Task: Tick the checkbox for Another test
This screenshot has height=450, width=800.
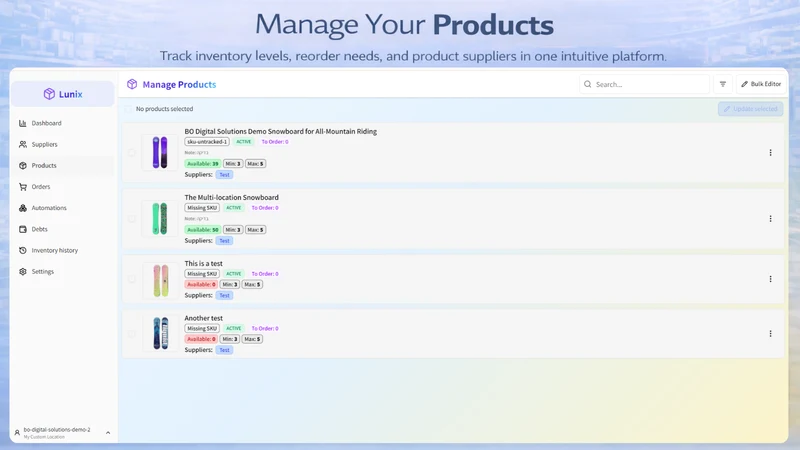Action: [132, 334]
